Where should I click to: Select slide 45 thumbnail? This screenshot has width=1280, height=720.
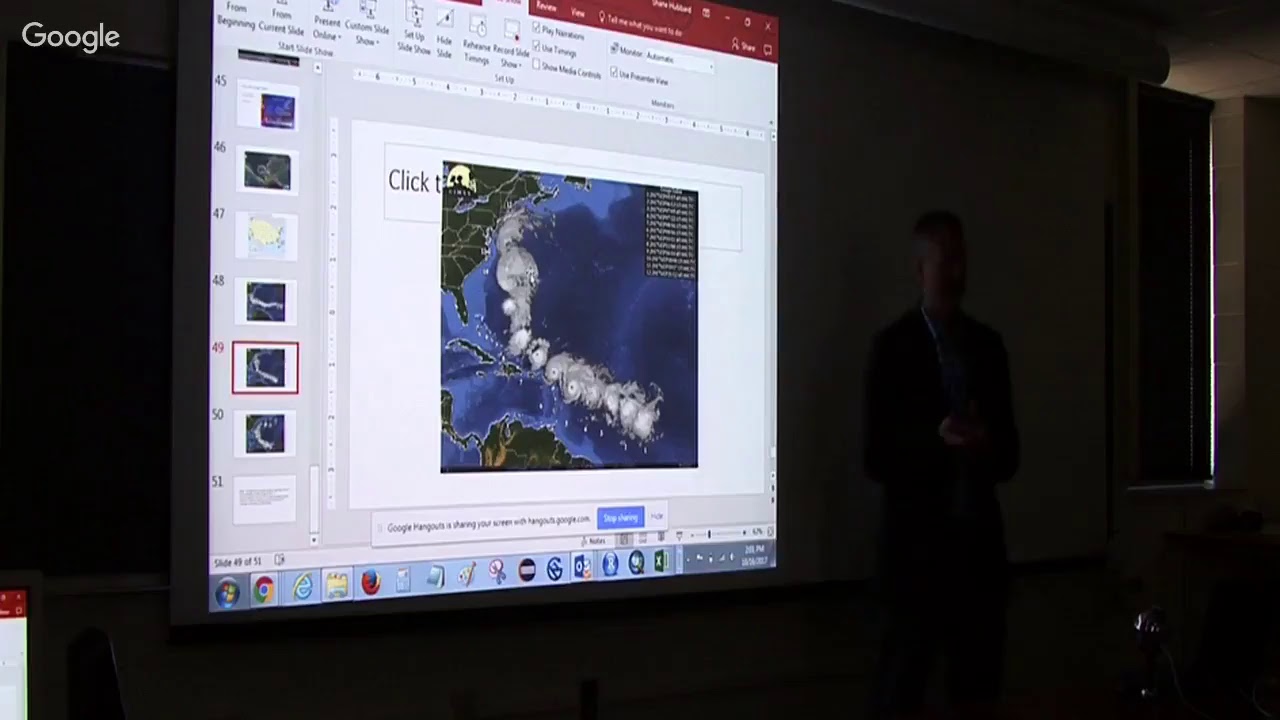[x=268, y=105]
